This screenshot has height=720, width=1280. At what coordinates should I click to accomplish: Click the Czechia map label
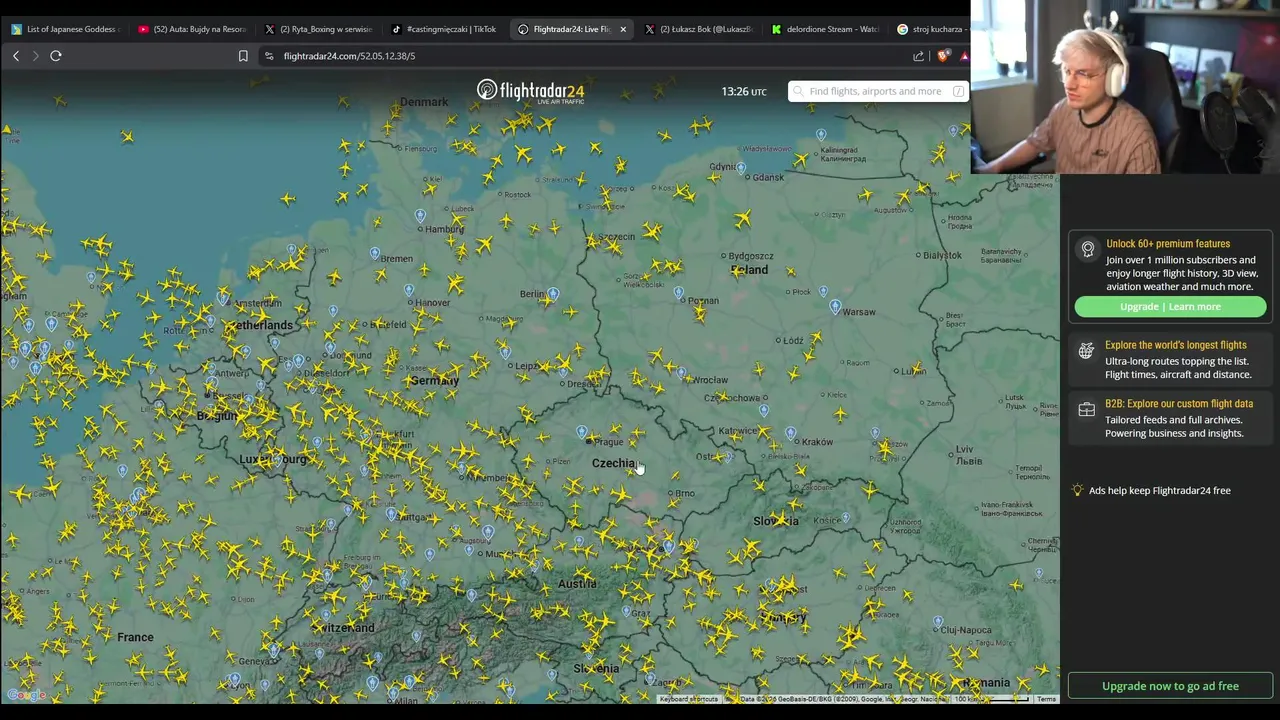click(613, 463)
